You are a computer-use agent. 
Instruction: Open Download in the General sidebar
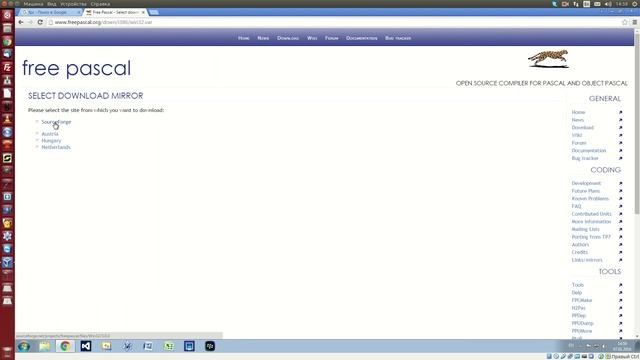(583, 128)
